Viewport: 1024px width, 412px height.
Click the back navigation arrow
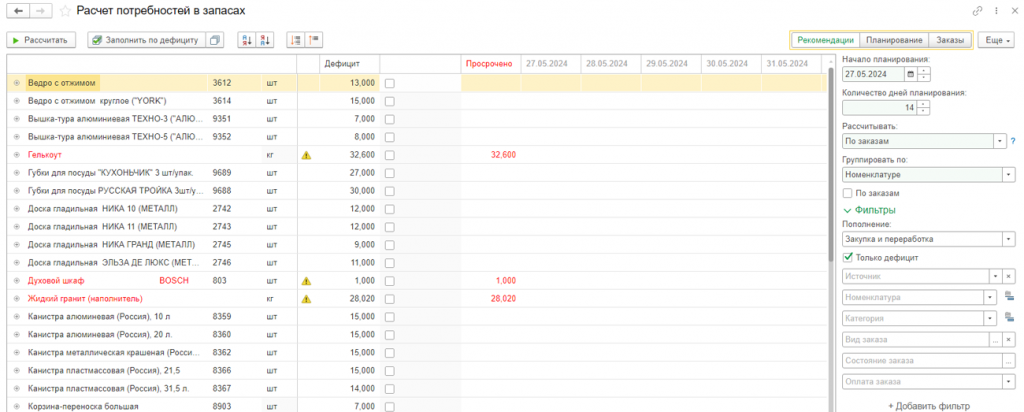(x=18, y=11)
